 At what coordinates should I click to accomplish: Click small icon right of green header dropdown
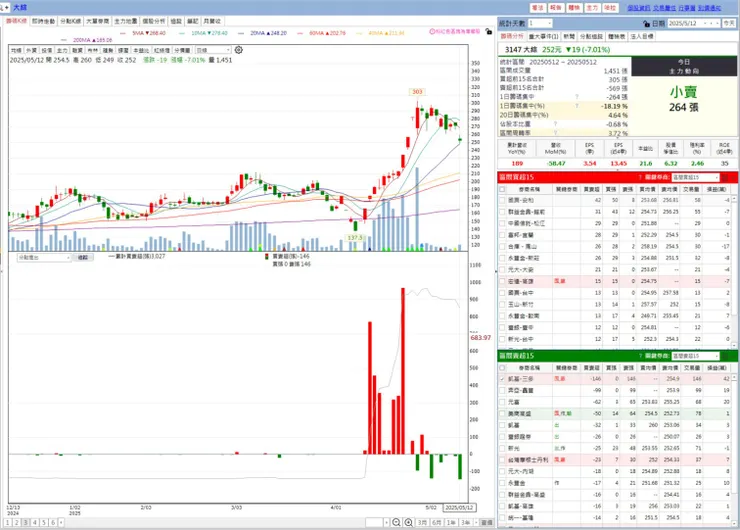725,356
